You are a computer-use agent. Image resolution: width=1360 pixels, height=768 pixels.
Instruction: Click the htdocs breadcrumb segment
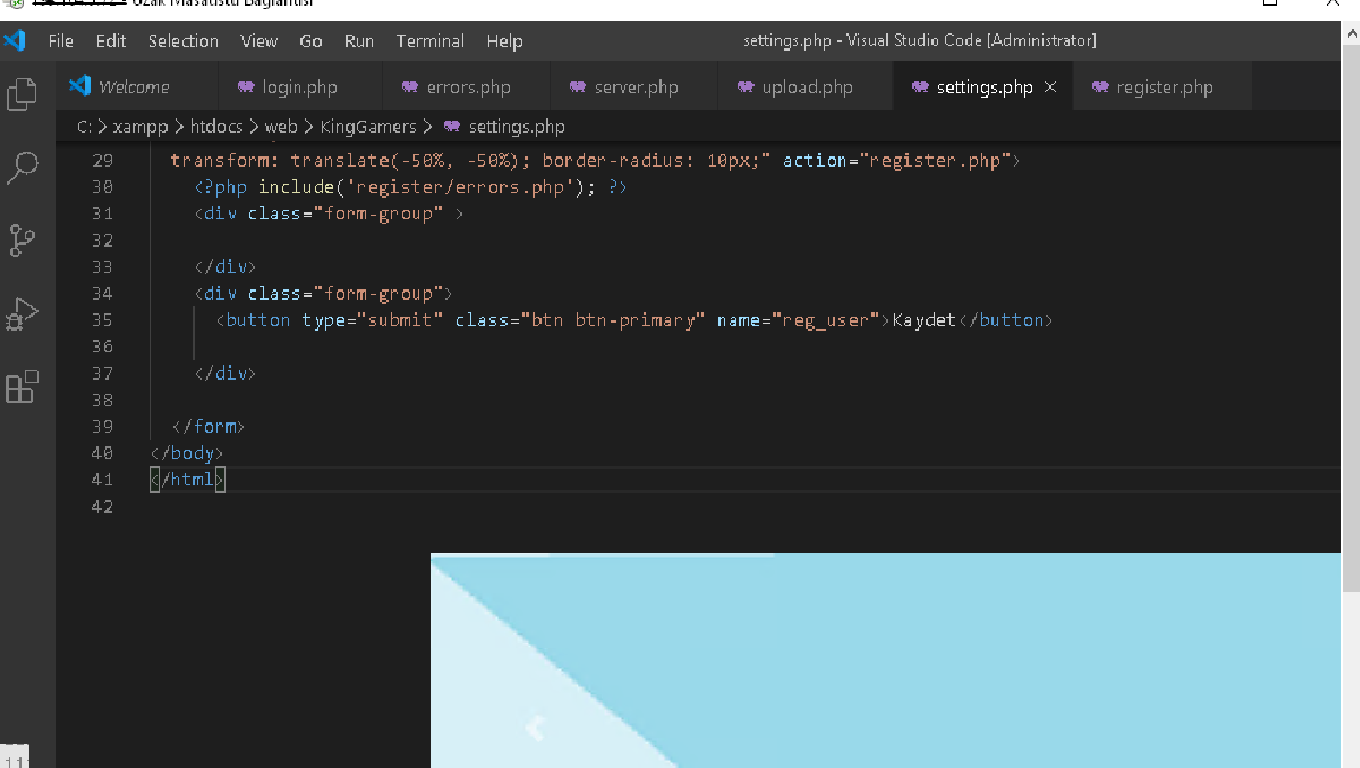click(x=217, y=127)
